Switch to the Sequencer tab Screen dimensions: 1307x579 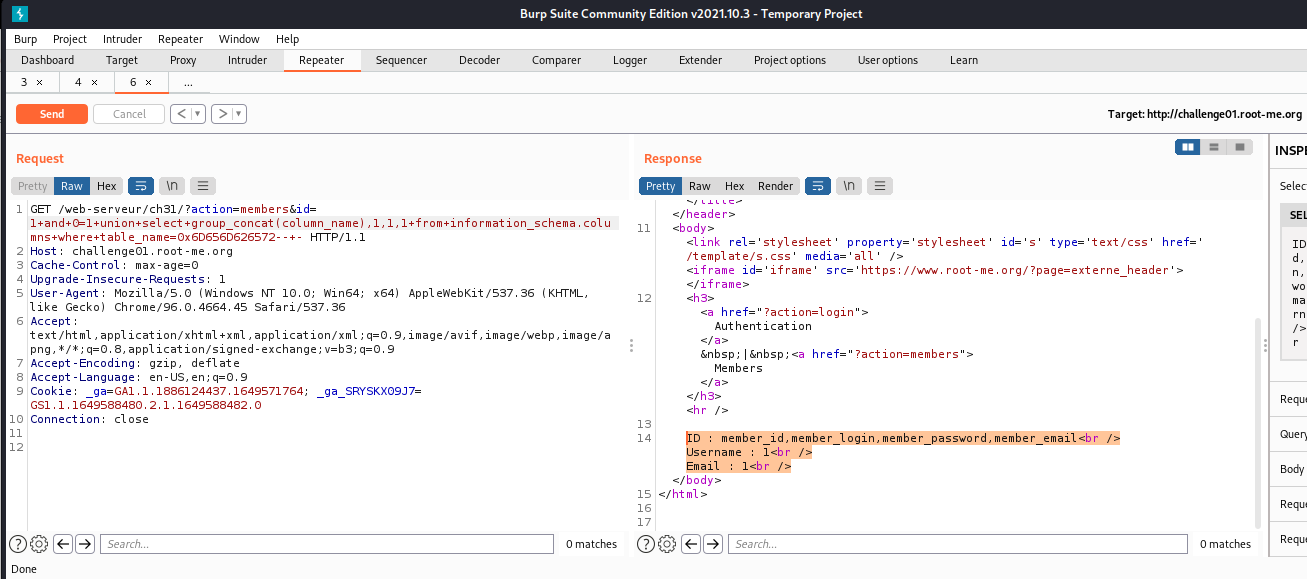point(401,60)
